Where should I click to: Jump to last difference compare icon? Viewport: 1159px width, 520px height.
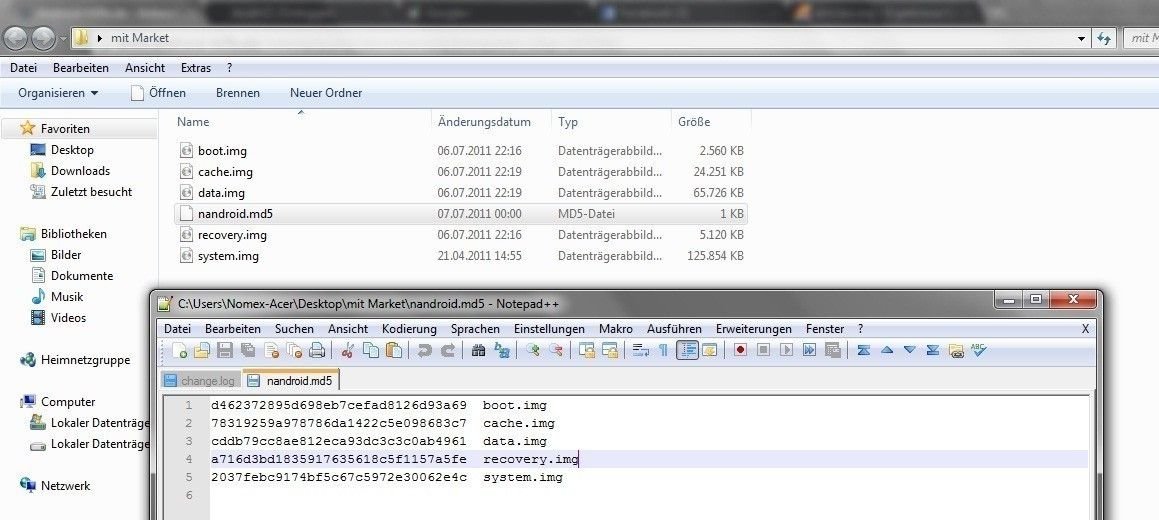[934, 350]
